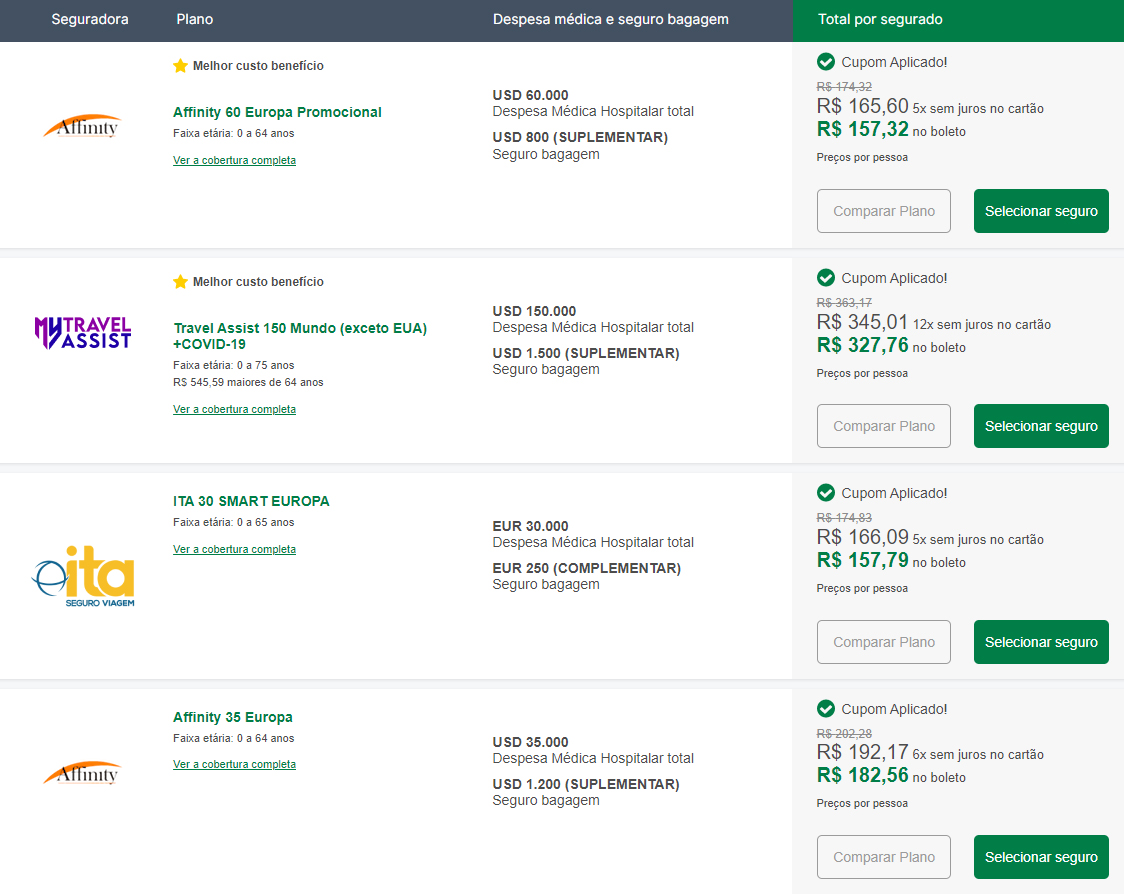The width and height of the screenshot is (1124, 894).
Task: Click Selecionar seguro for Affinity 35 Europa
Action: coord(1041,857)
